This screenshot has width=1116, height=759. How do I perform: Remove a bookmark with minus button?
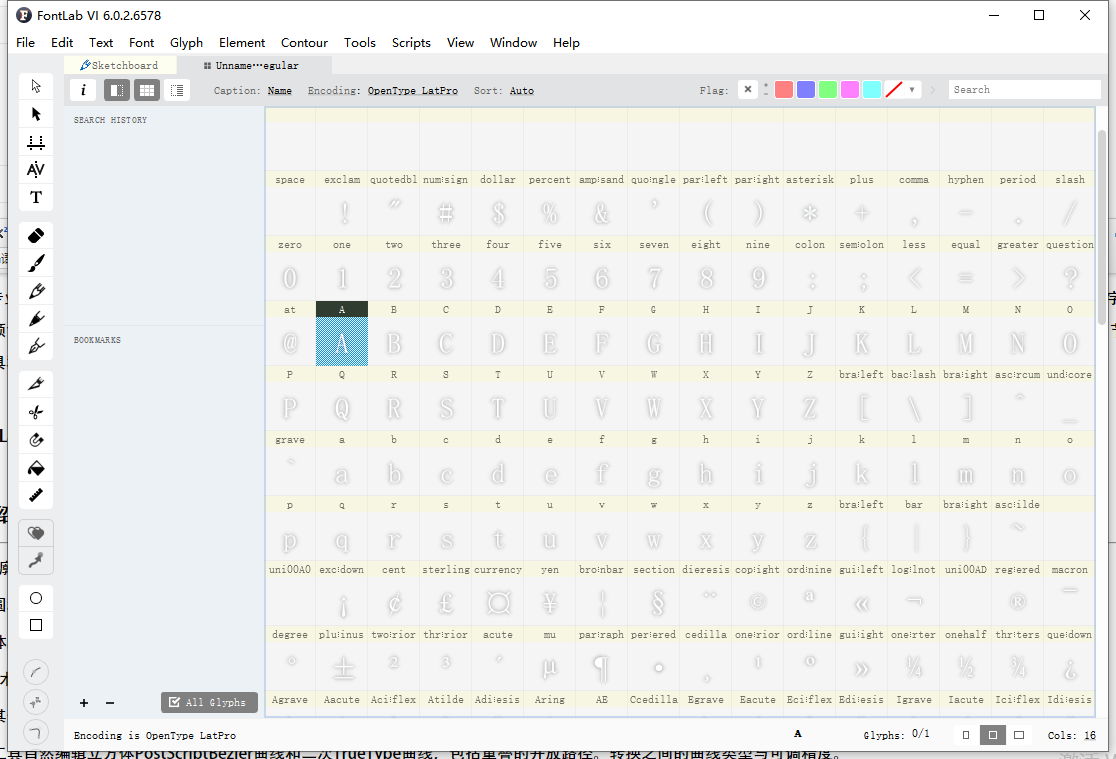point(110,703)
